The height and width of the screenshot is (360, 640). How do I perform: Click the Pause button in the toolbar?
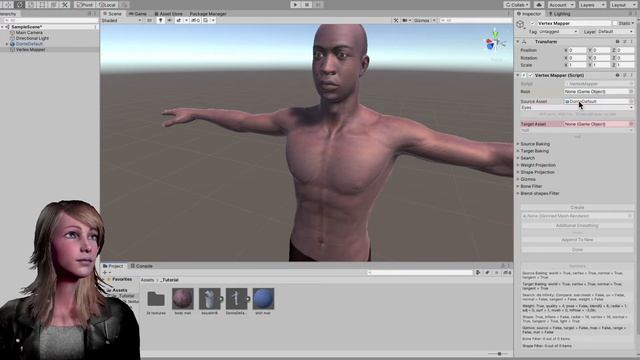[x=307, y=4]
